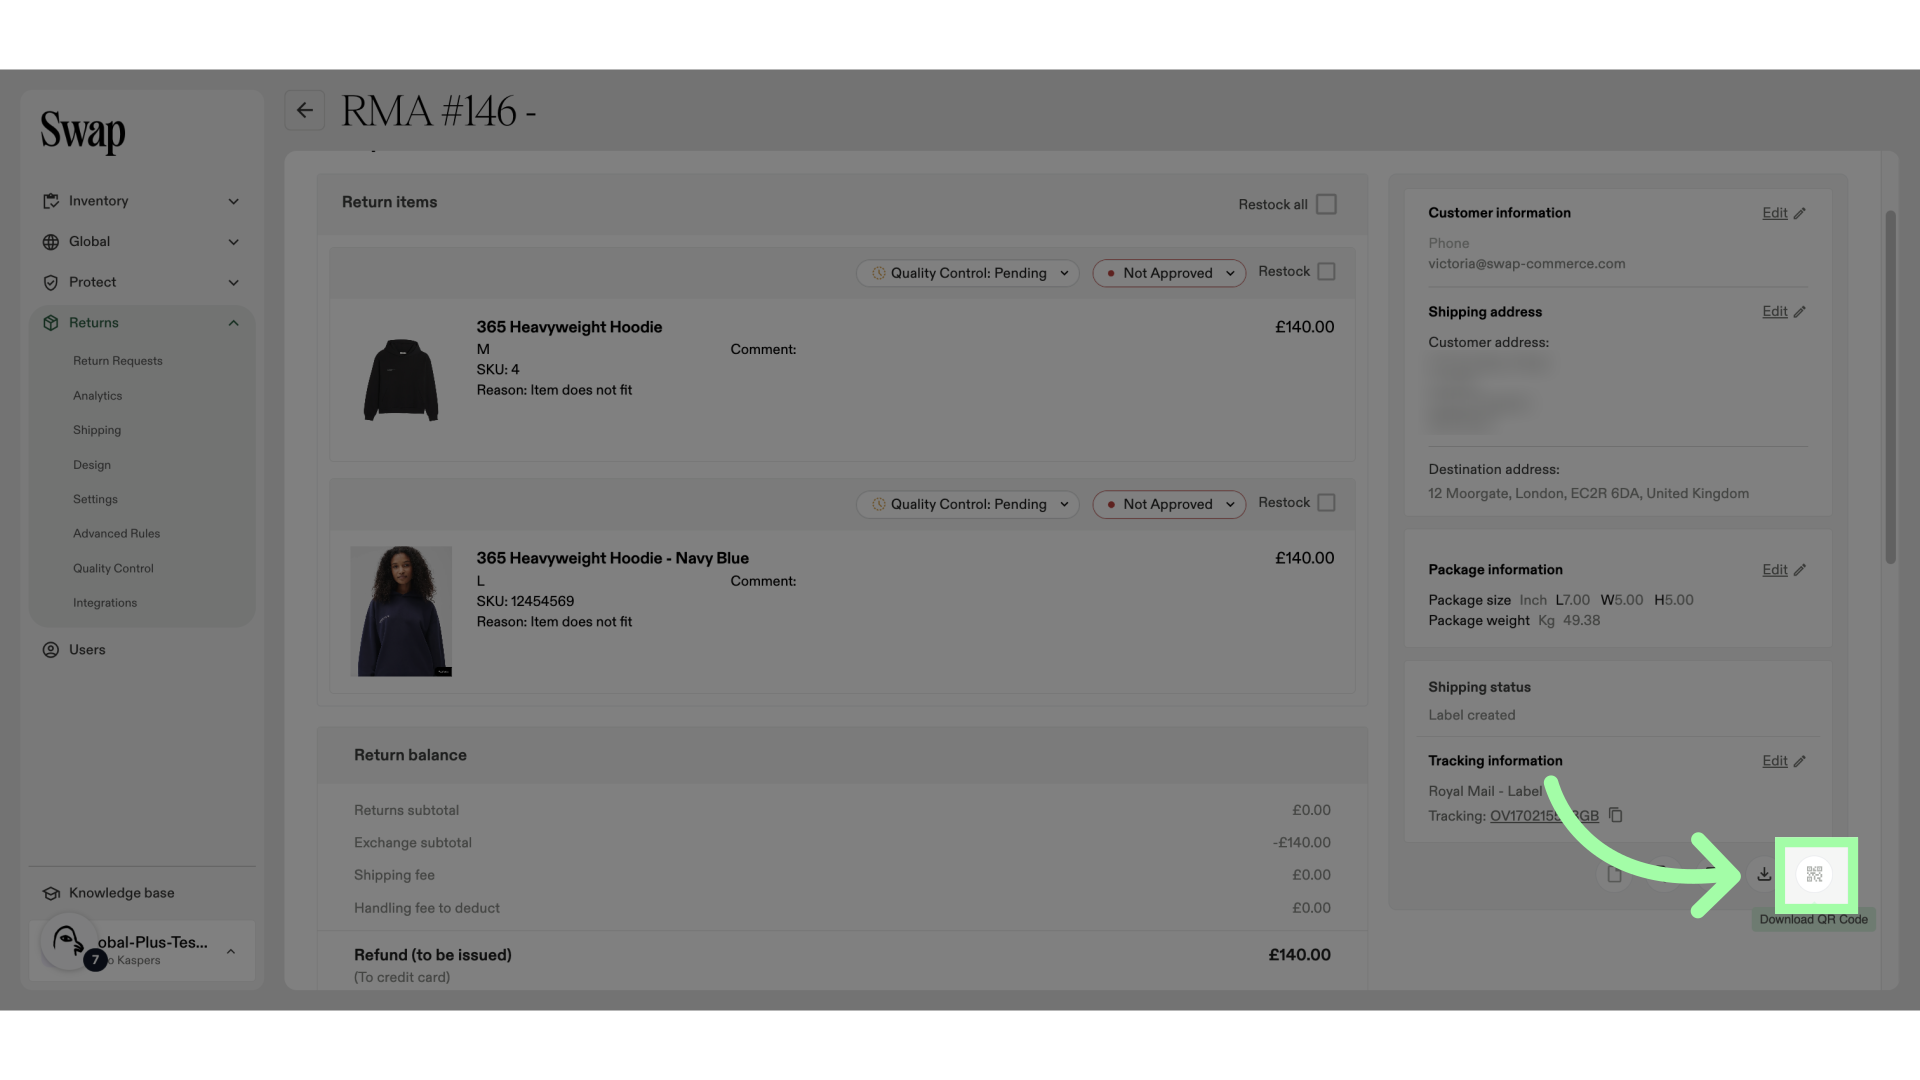
Task: Open Return Requests in the sidebar
Action: point(117,361)
